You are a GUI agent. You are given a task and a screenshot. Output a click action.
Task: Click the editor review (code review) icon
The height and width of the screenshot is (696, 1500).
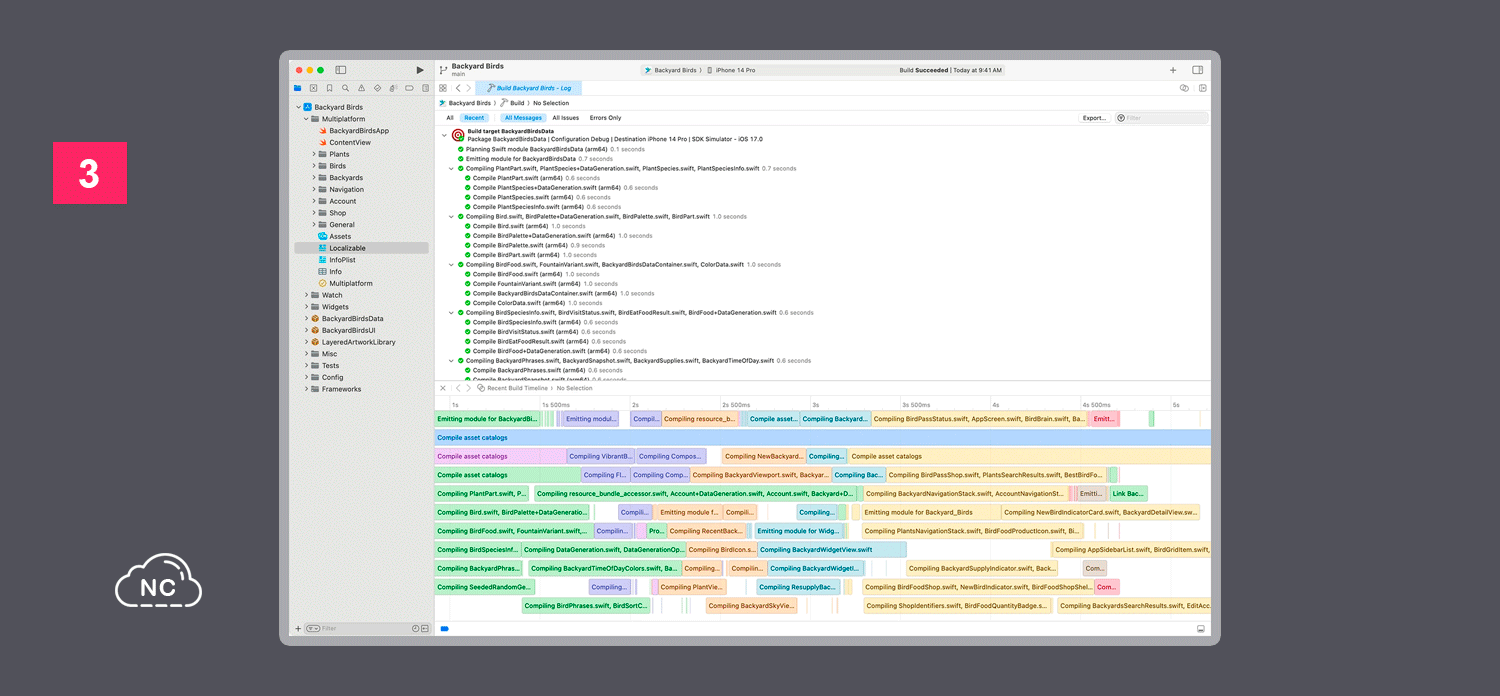pos(1184,88)
